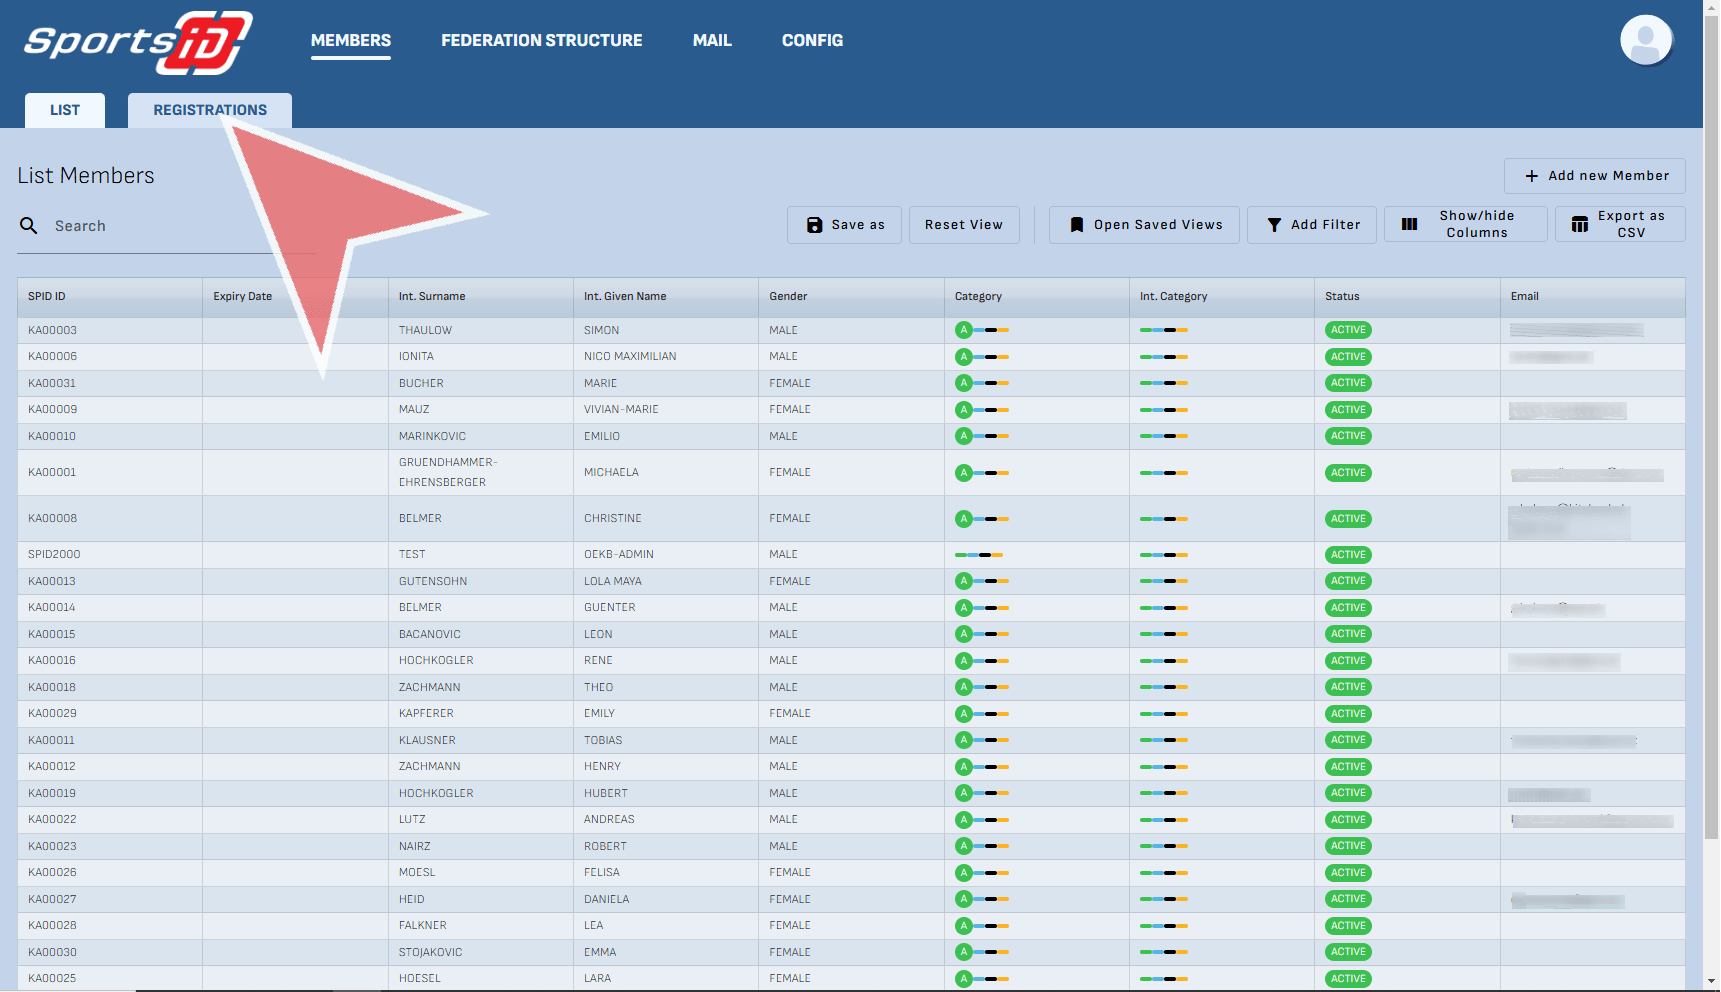Click Reset View button

pos(964,225)
